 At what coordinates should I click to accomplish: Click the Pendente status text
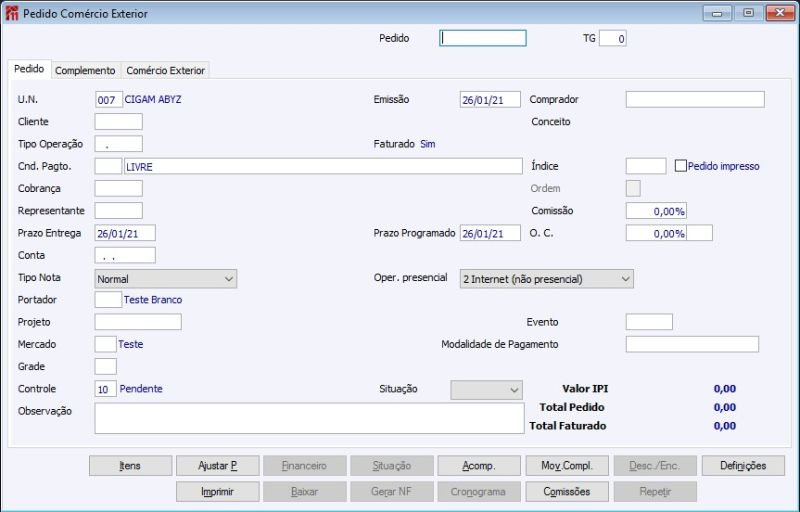click(141, 389)
